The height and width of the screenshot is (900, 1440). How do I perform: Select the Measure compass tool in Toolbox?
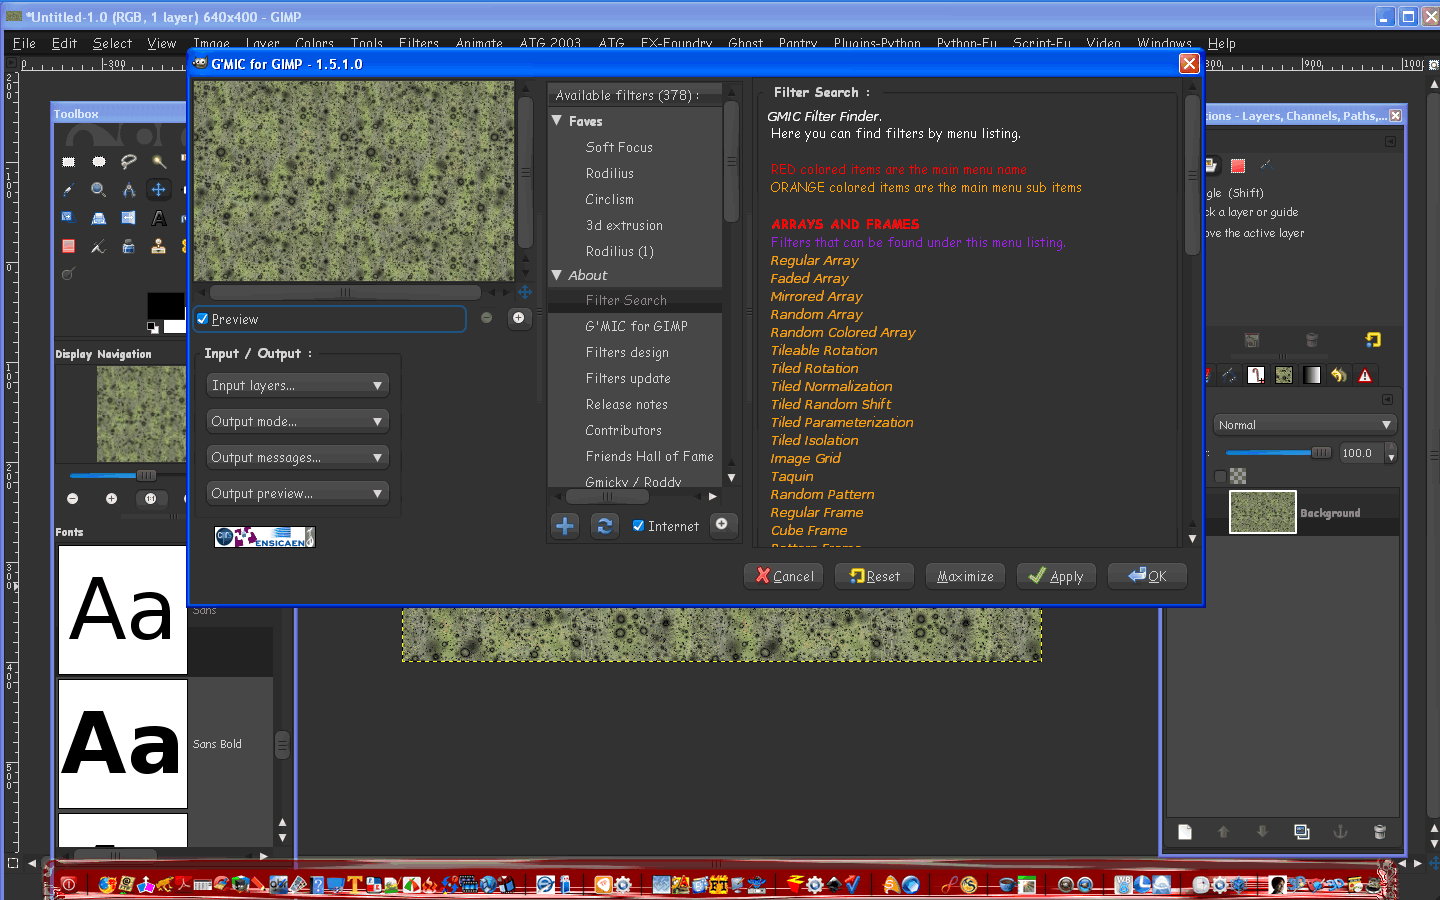click(x=128, y=189)
